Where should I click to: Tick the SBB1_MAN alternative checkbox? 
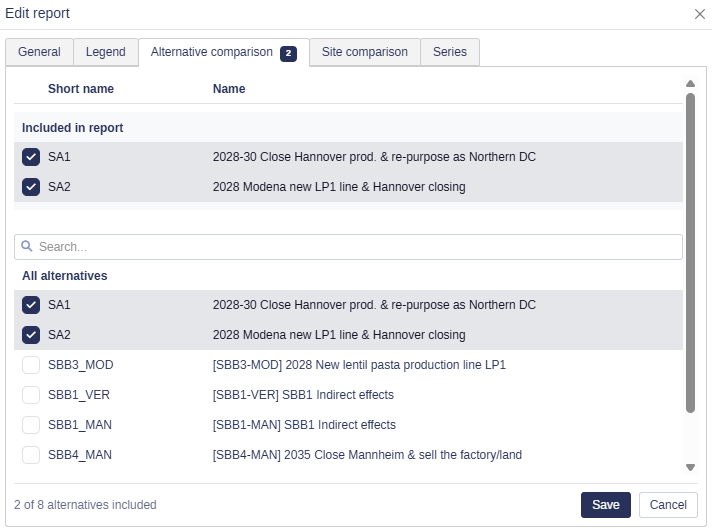(x=31, y=425)
